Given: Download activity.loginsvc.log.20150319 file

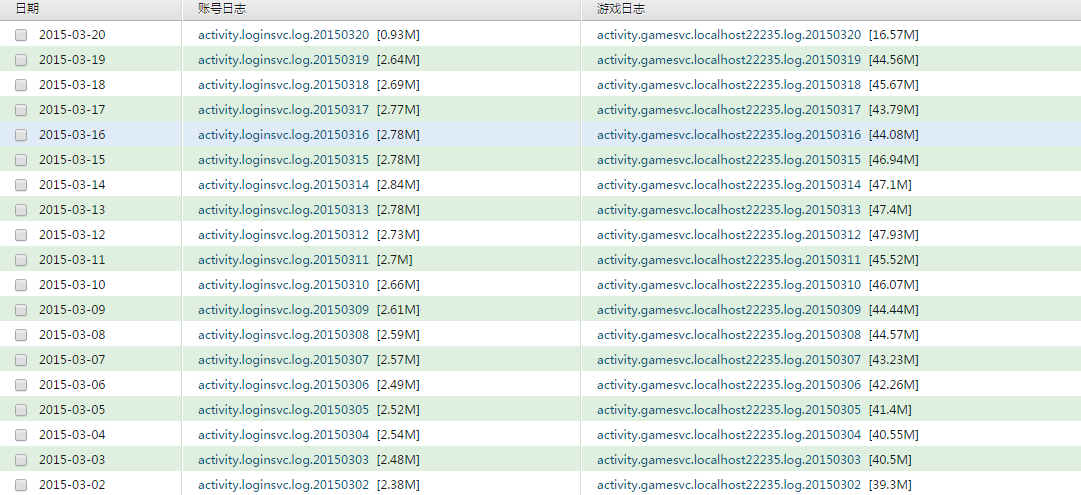Looking at the screenshot, I should point(283,59).
